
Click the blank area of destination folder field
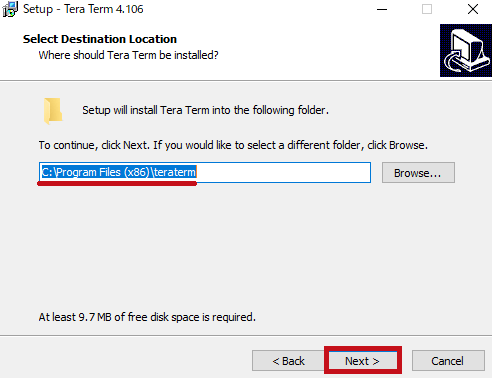coord(283,173)
